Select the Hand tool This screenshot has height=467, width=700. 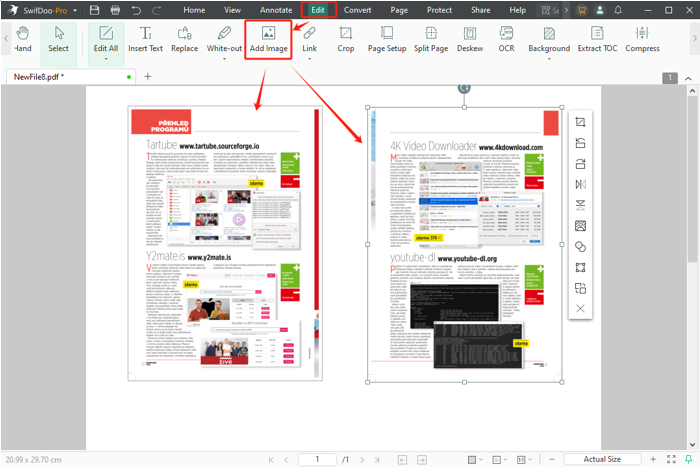tap(22, 40)
